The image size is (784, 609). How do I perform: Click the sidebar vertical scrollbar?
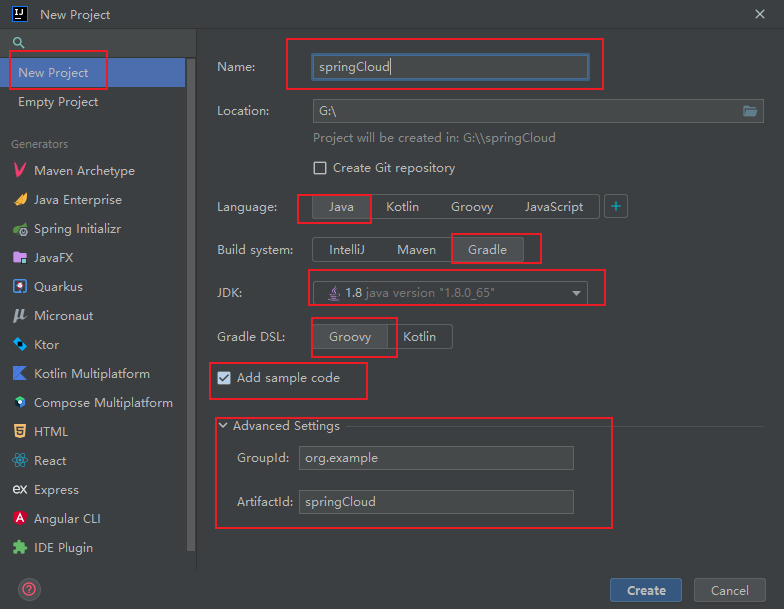pos(190,305)
